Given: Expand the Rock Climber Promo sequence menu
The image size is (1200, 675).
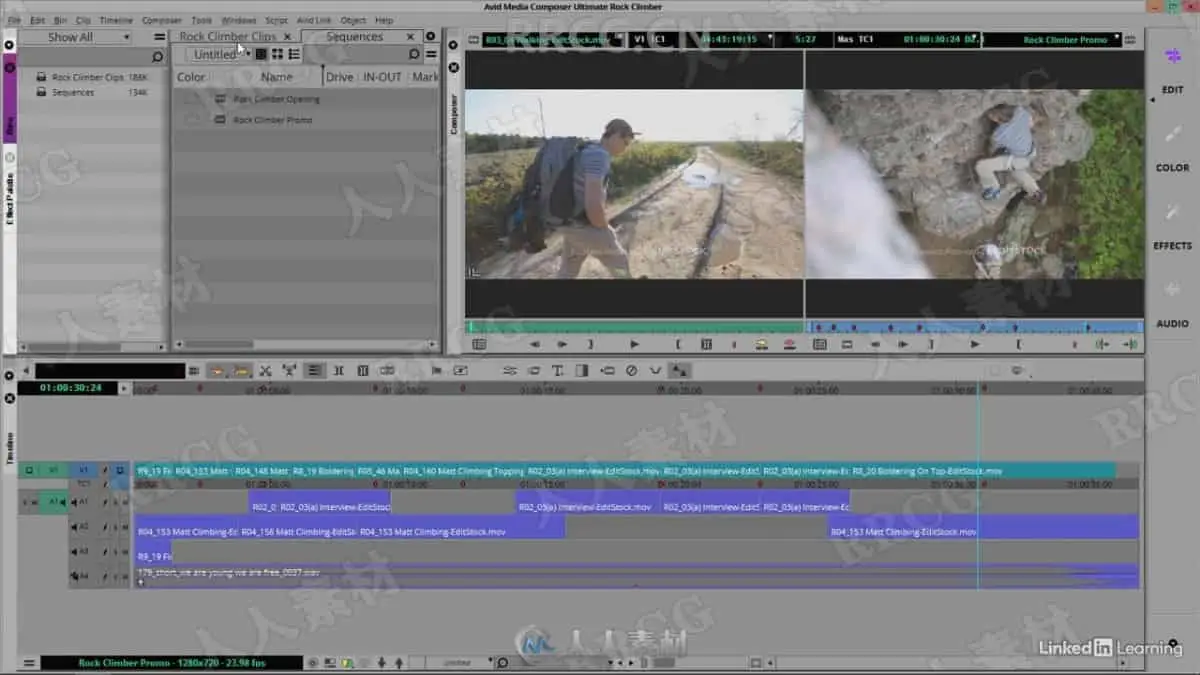Looking at the screenshot, I should click(x=1066, y=40).
